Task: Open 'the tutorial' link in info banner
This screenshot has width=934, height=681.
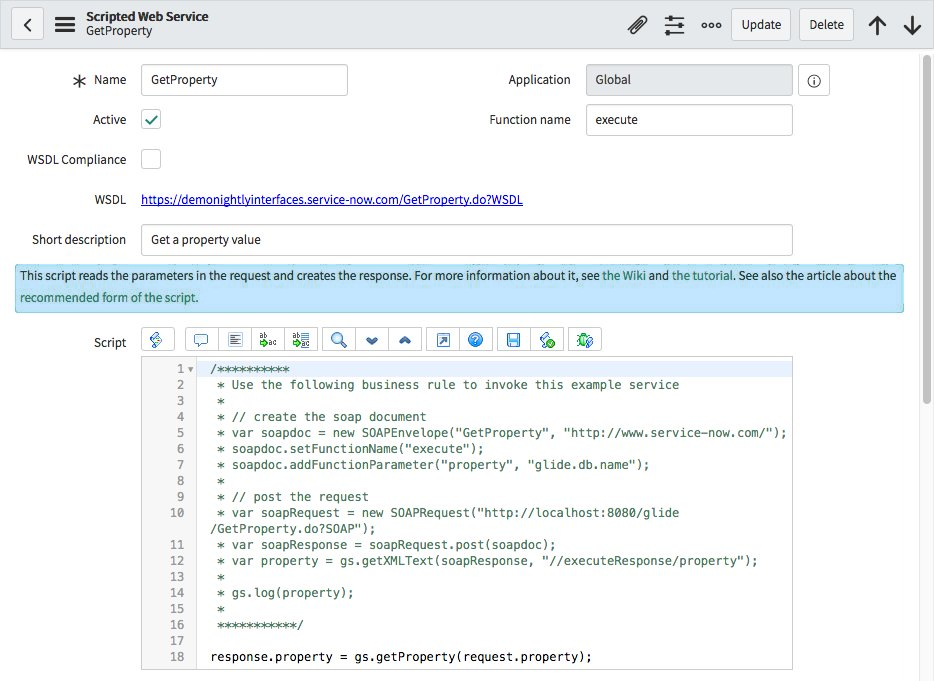Action: pyautogui.click(x=702, y=275)
